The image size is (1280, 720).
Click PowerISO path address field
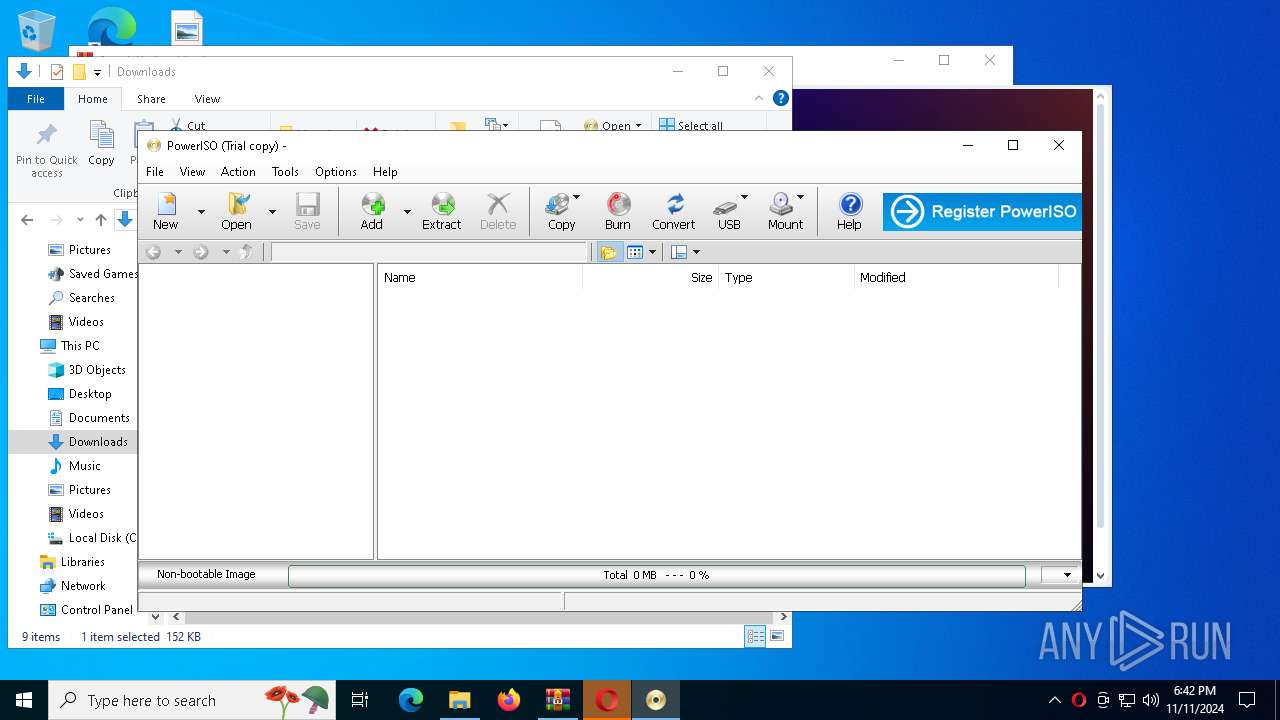click(430, 252)
